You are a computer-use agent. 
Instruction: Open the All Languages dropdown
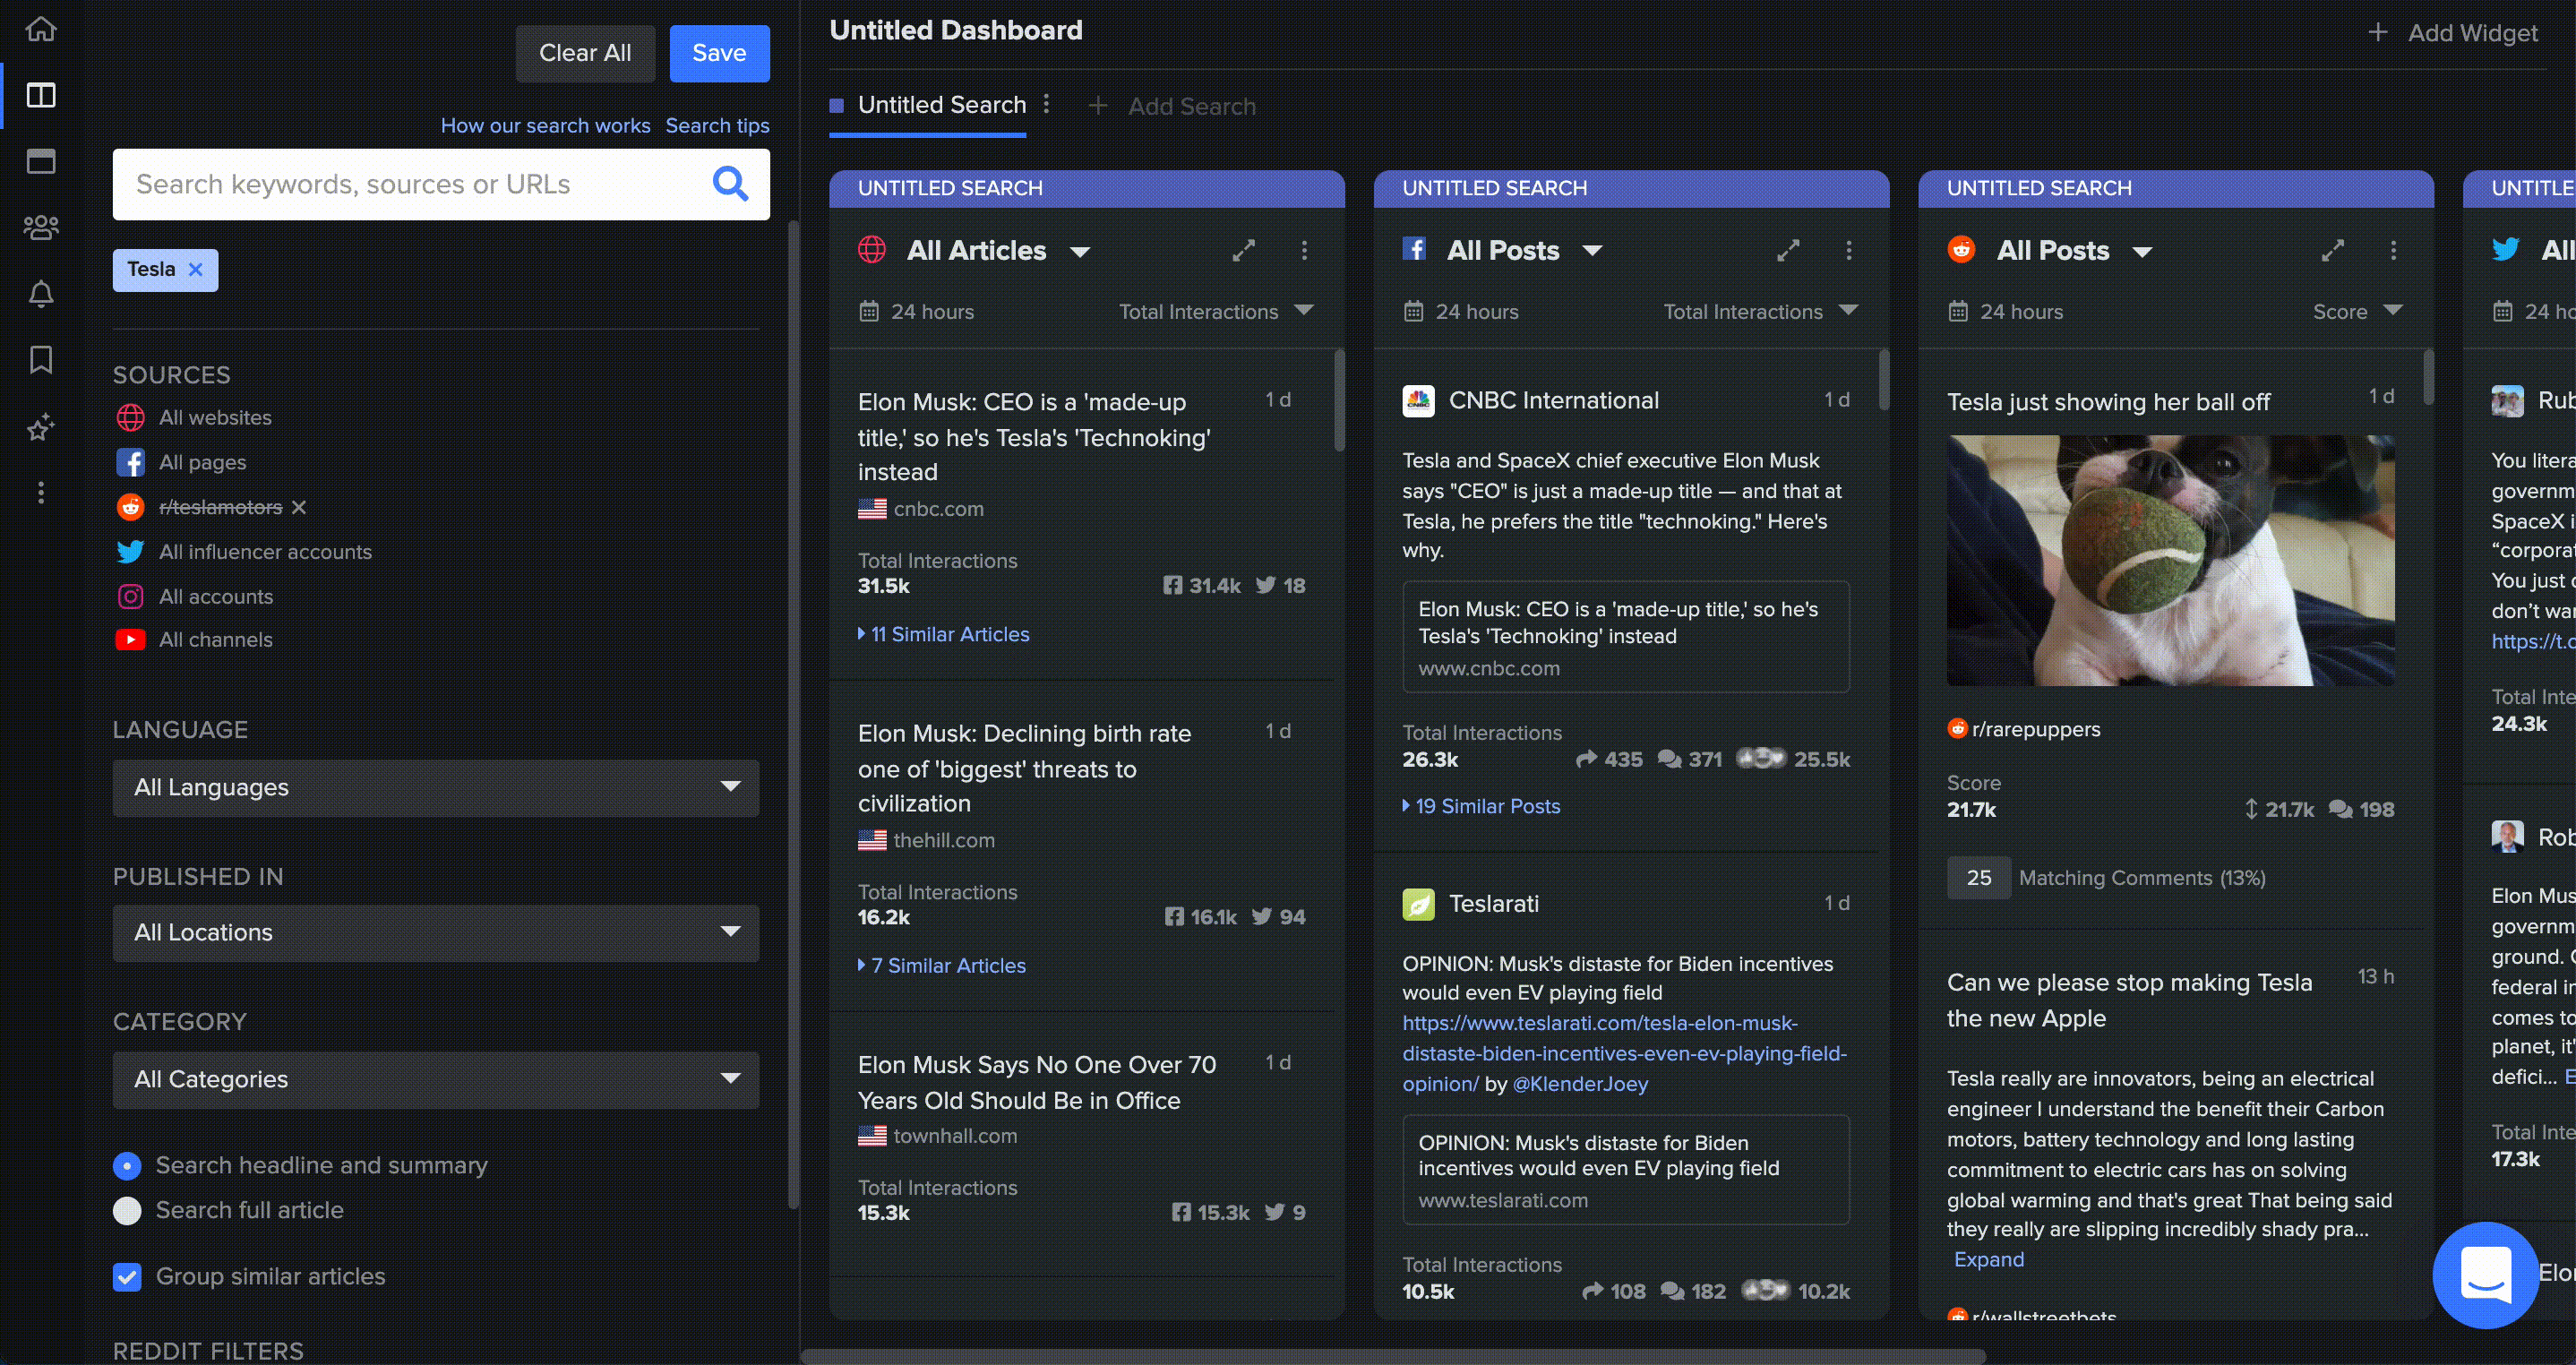[x=436, y=787]
